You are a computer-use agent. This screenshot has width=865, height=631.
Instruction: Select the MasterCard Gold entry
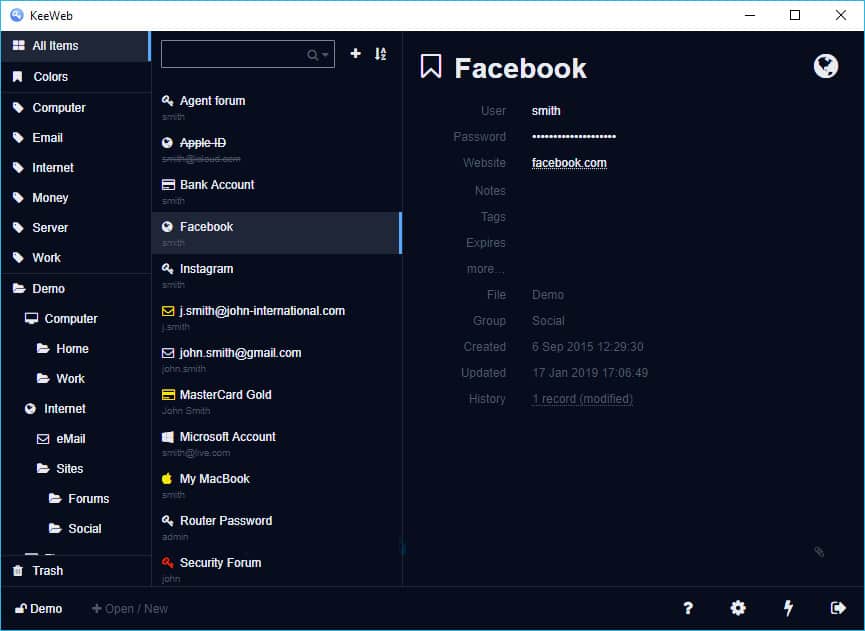tap(276, 401)
